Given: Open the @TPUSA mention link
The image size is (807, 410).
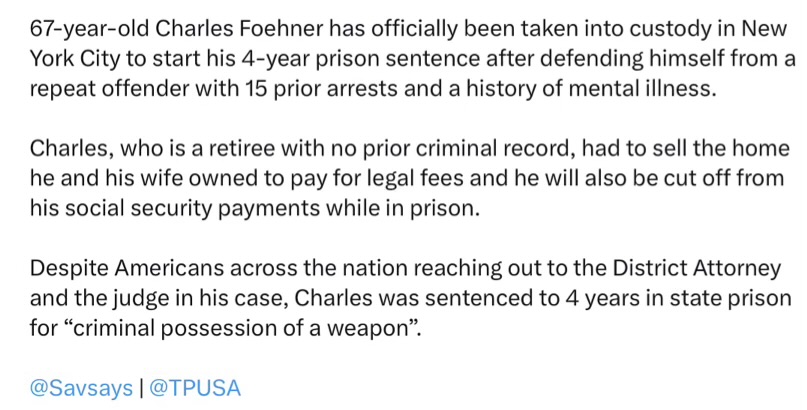Looking at the screenshot, I should (x=197, y=387).
